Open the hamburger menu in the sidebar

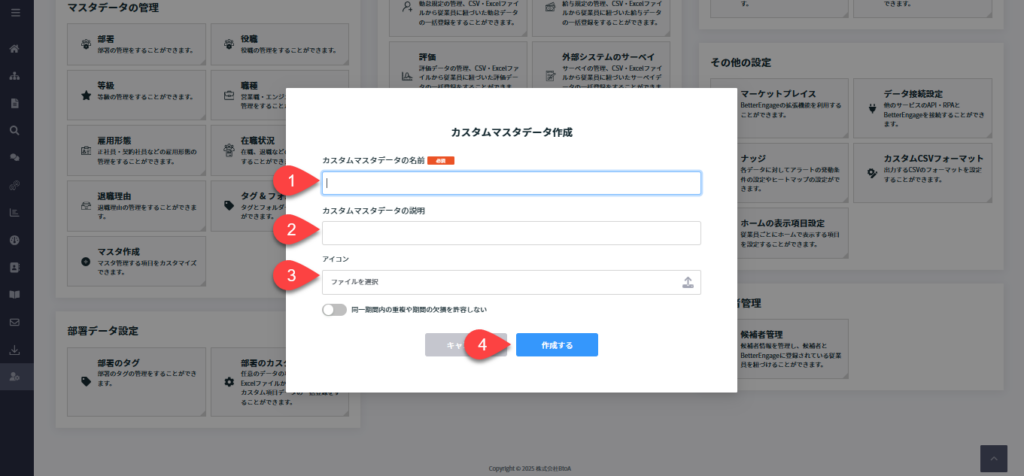pos(16,12)
